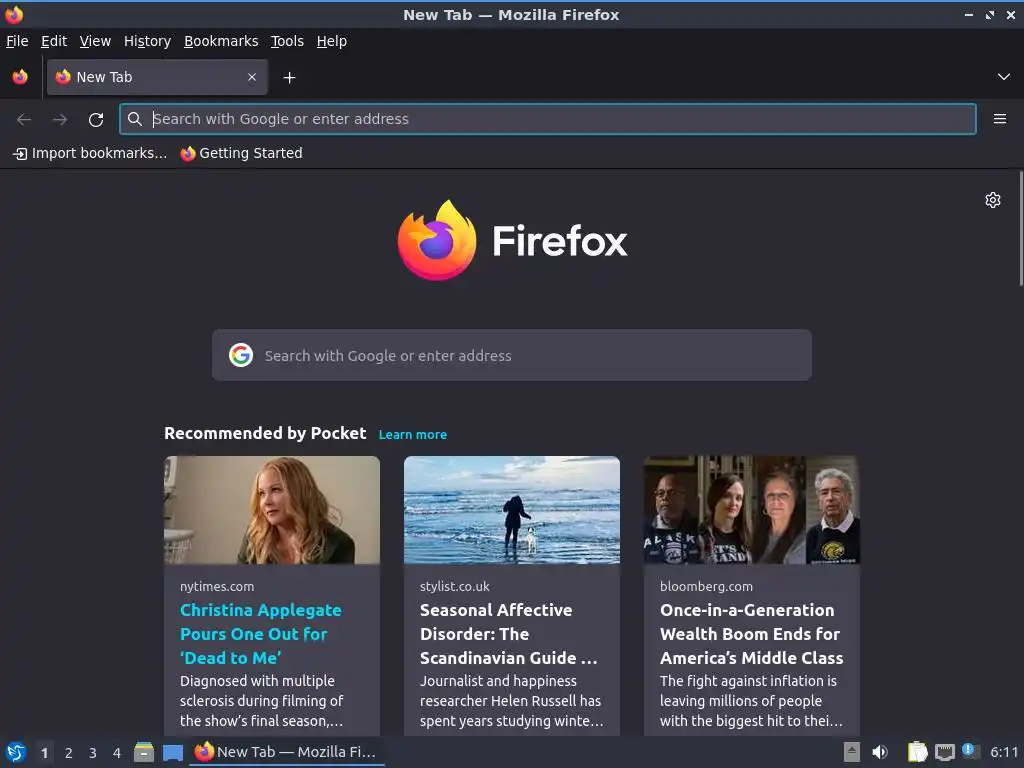Open a new tab with the plus button

click(289, 78)
